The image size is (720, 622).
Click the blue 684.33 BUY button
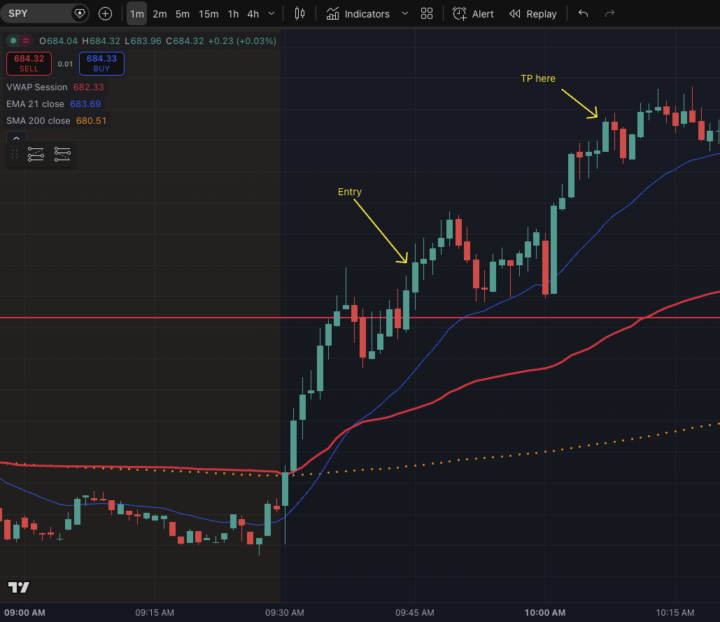(101, 63)
